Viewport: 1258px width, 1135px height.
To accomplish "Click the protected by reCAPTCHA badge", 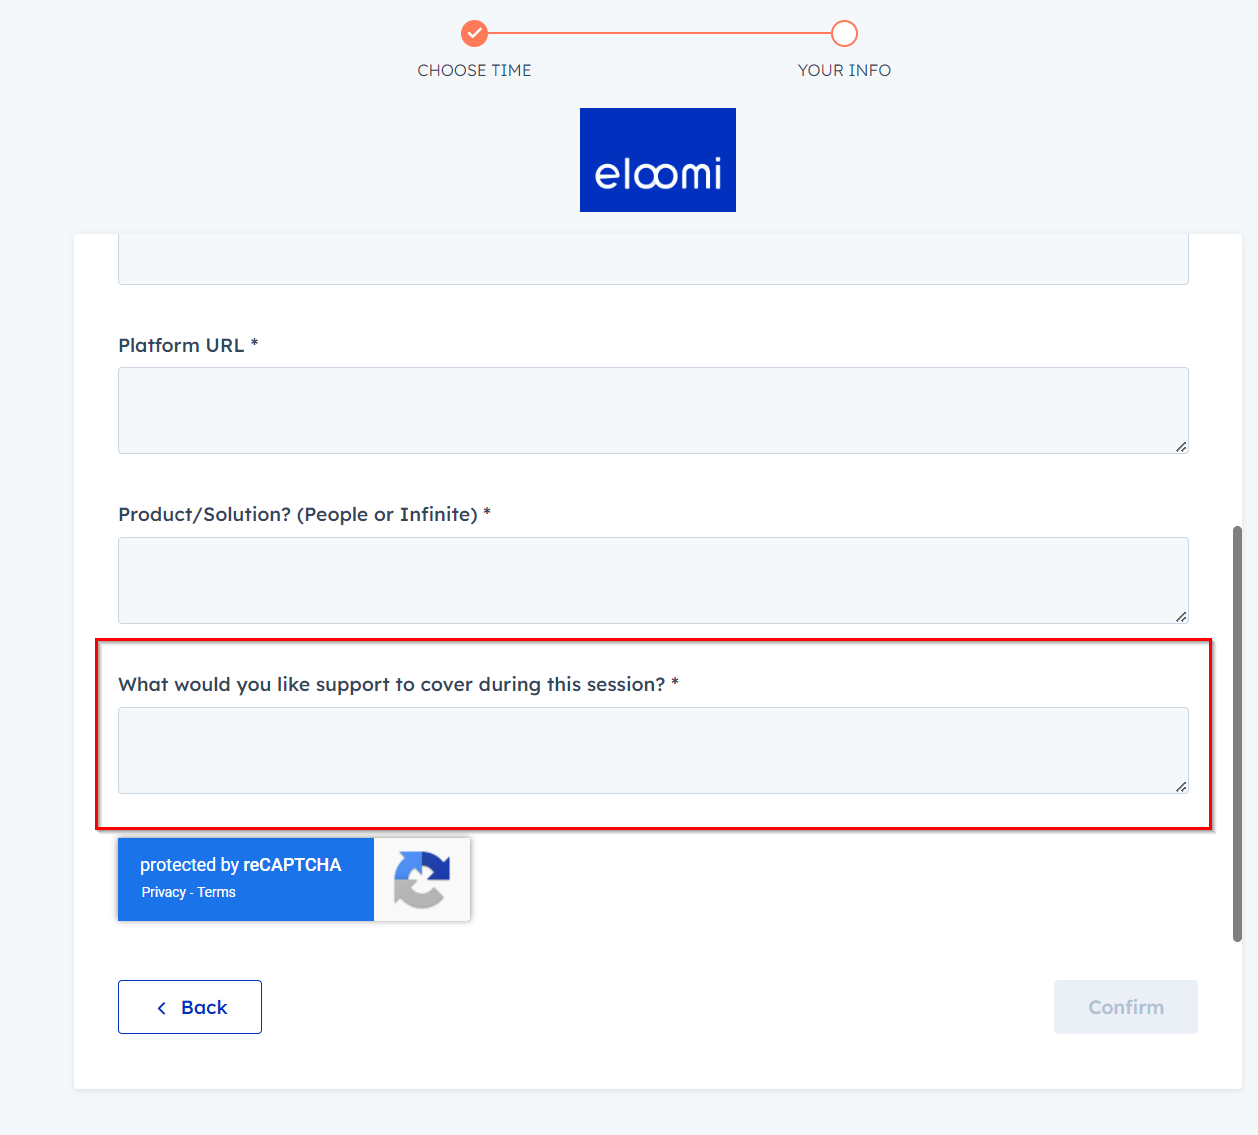I will pyautogui.click(x=294, y=879).
